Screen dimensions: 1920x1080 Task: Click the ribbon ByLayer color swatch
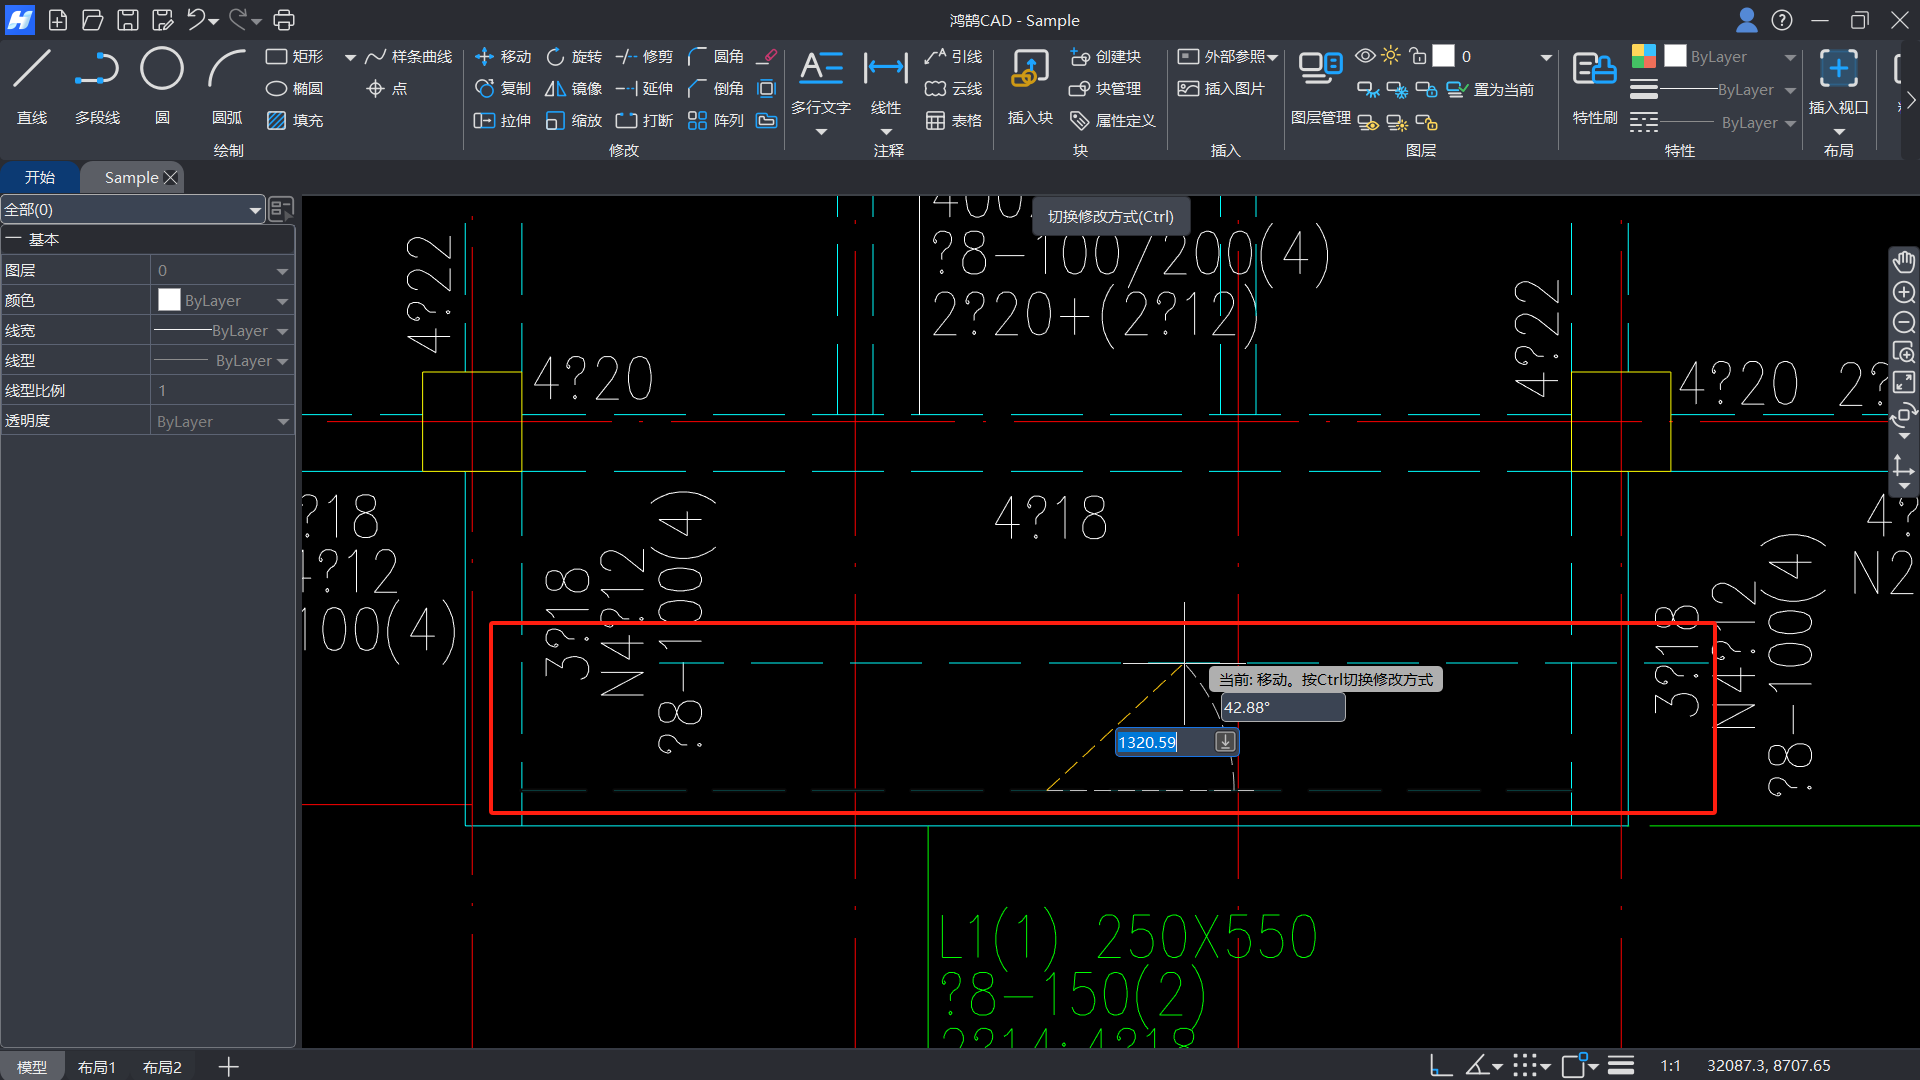tap(1675, 56)
